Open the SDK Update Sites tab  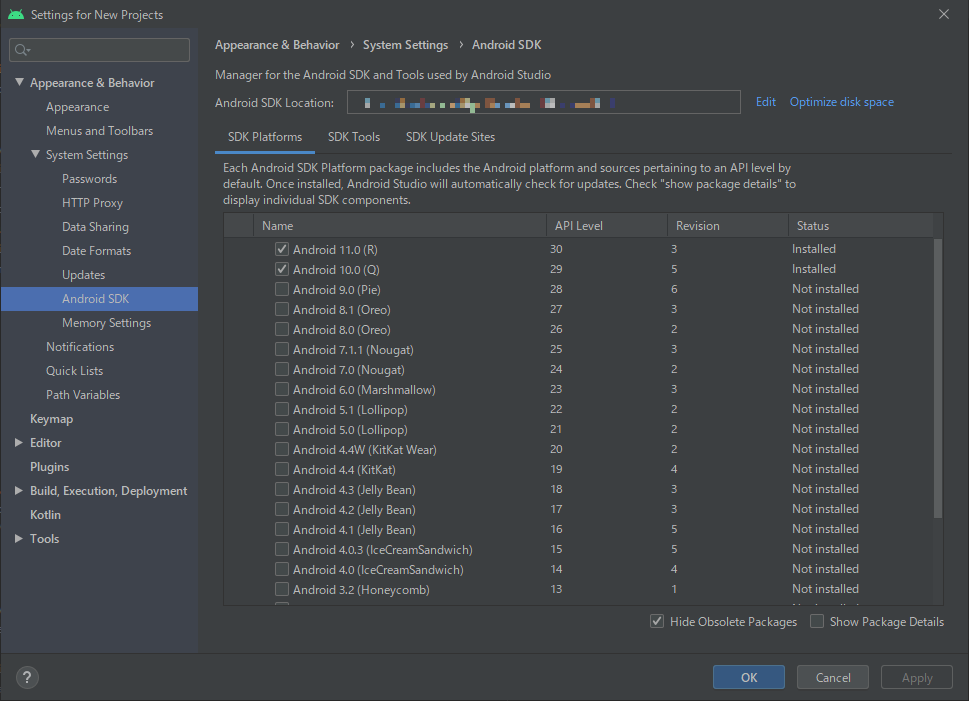(x=451, y=137)
